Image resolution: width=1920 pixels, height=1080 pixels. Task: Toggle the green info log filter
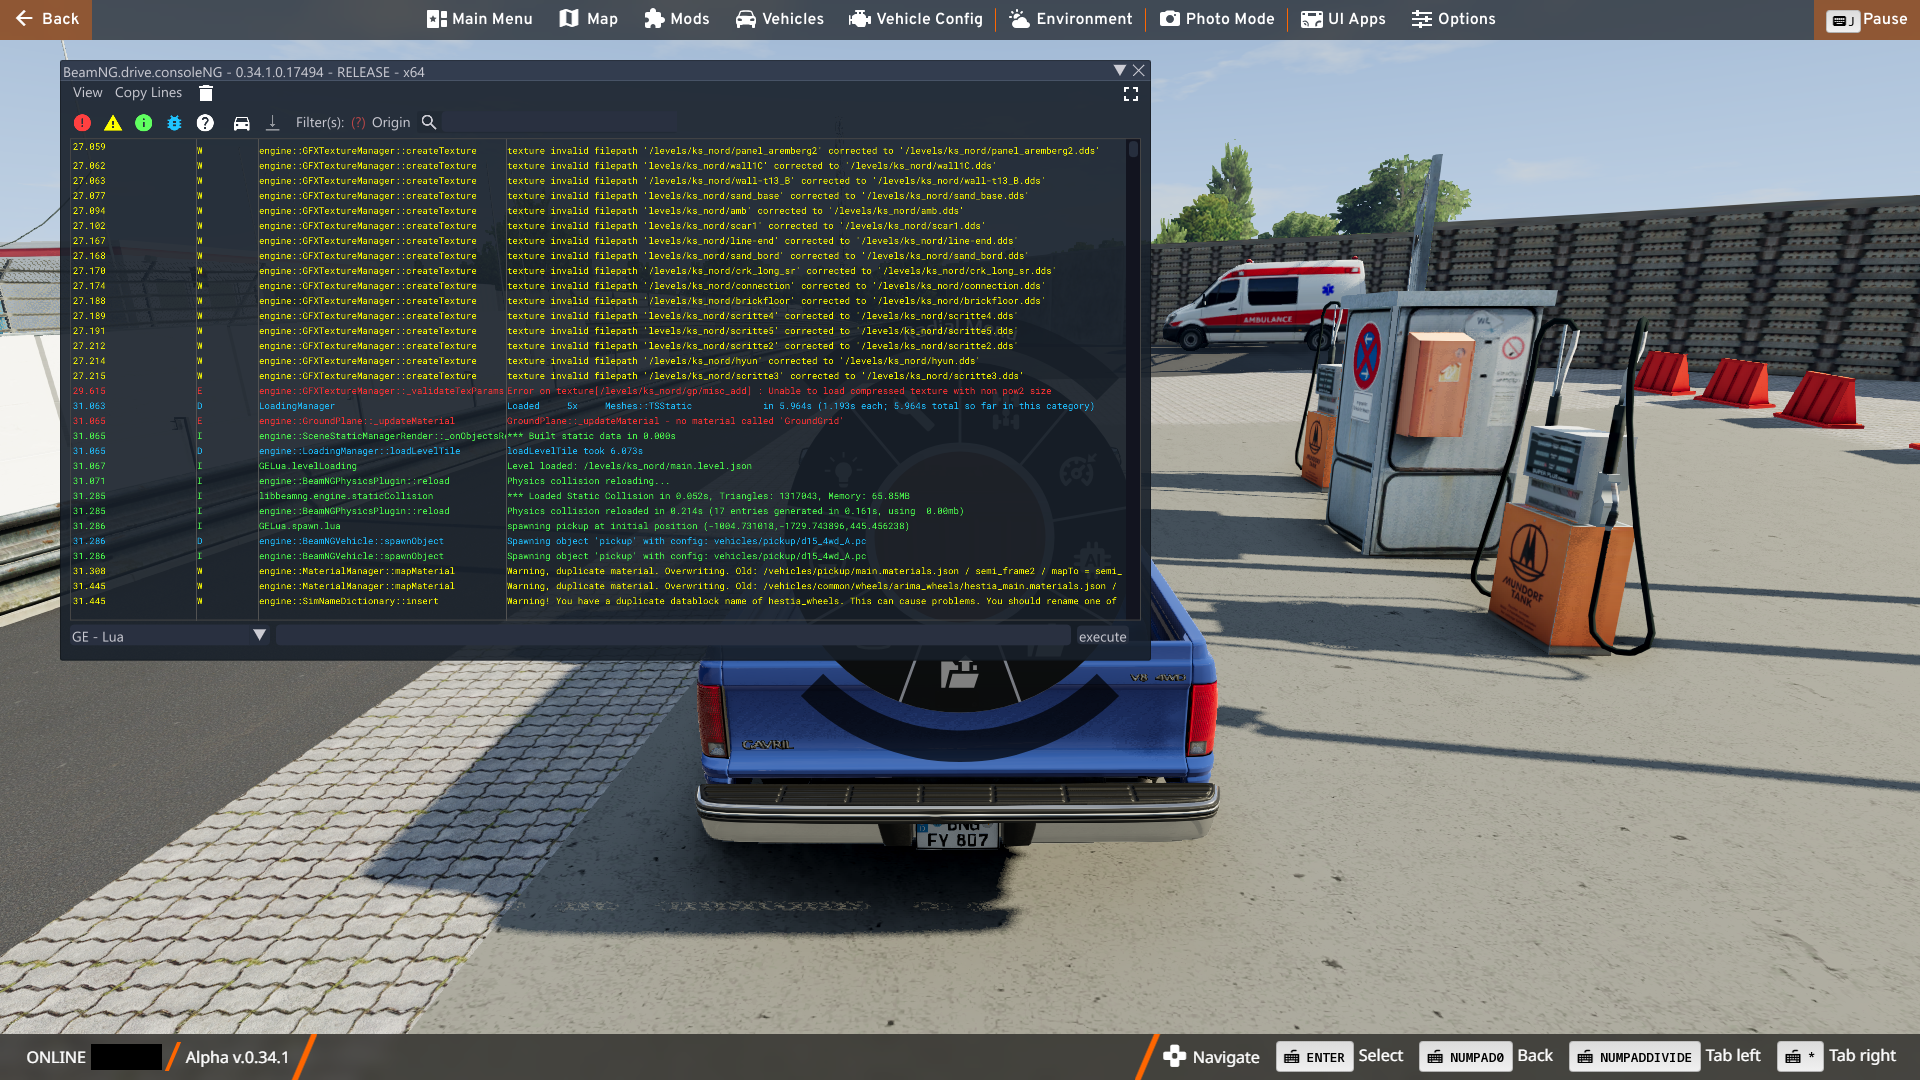(144, 123)
